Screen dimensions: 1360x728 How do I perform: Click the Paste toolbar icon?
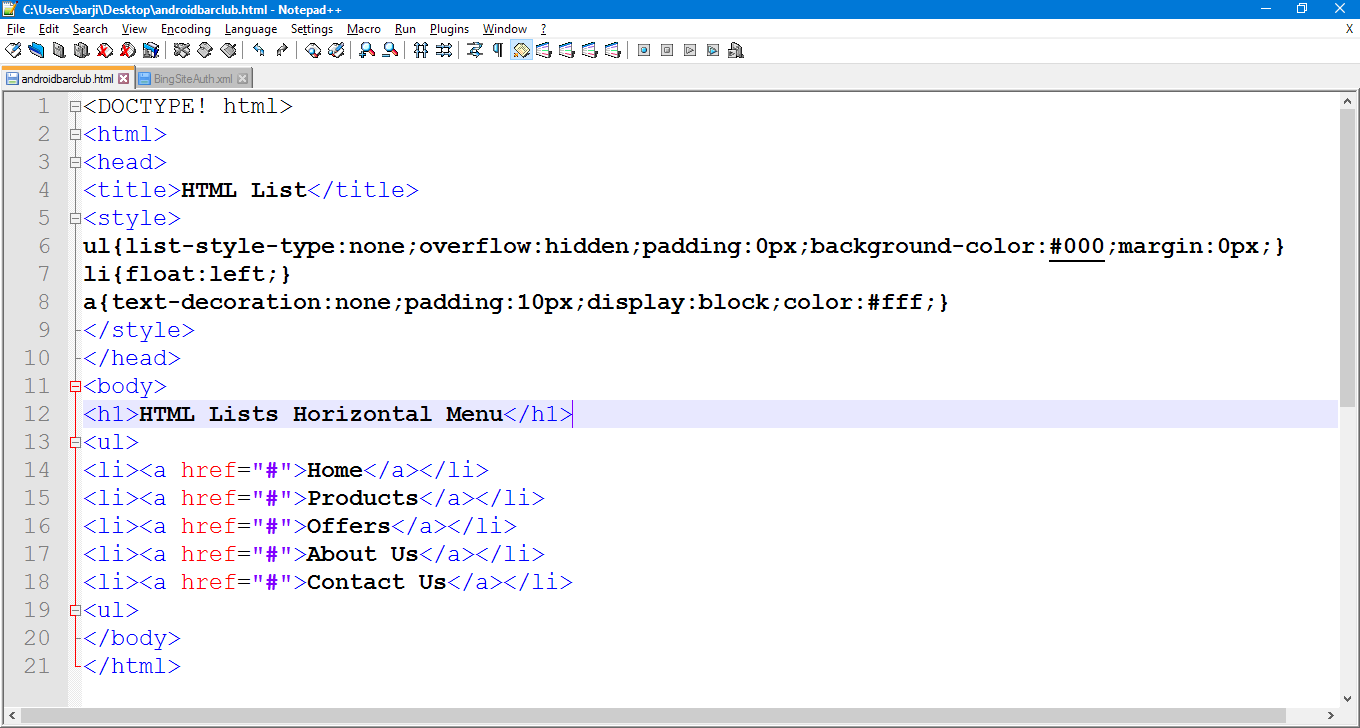pyautogui.click(x=226, y=50)
